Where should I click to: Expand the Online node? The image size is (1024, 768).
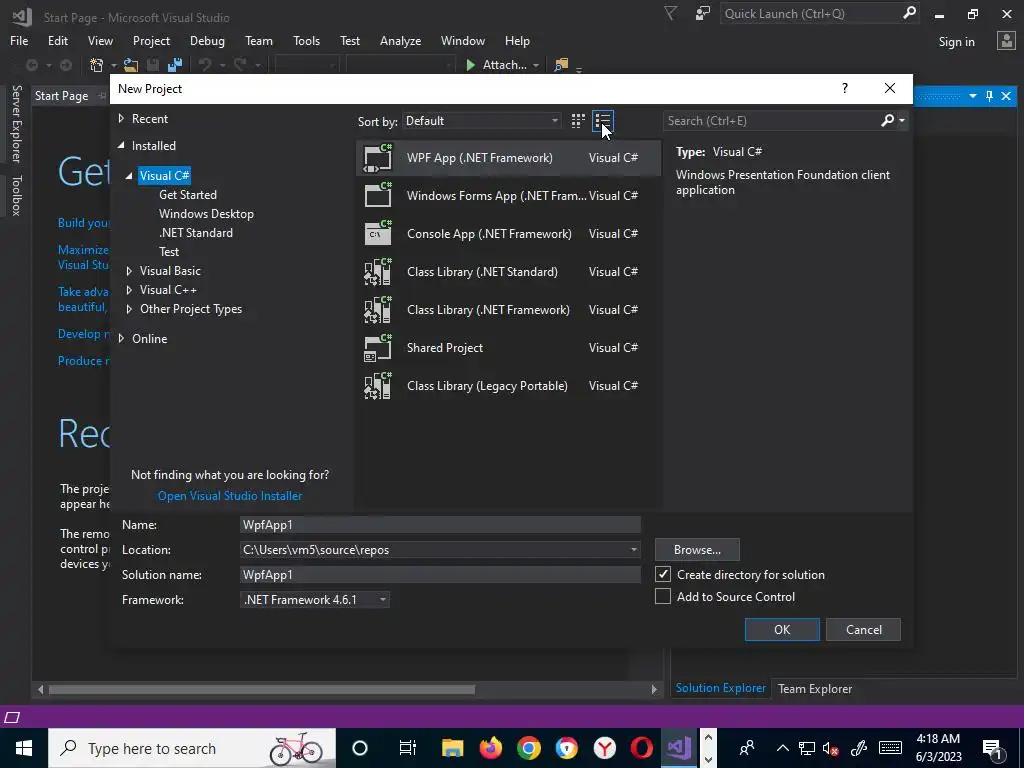(x=121, y=338)
